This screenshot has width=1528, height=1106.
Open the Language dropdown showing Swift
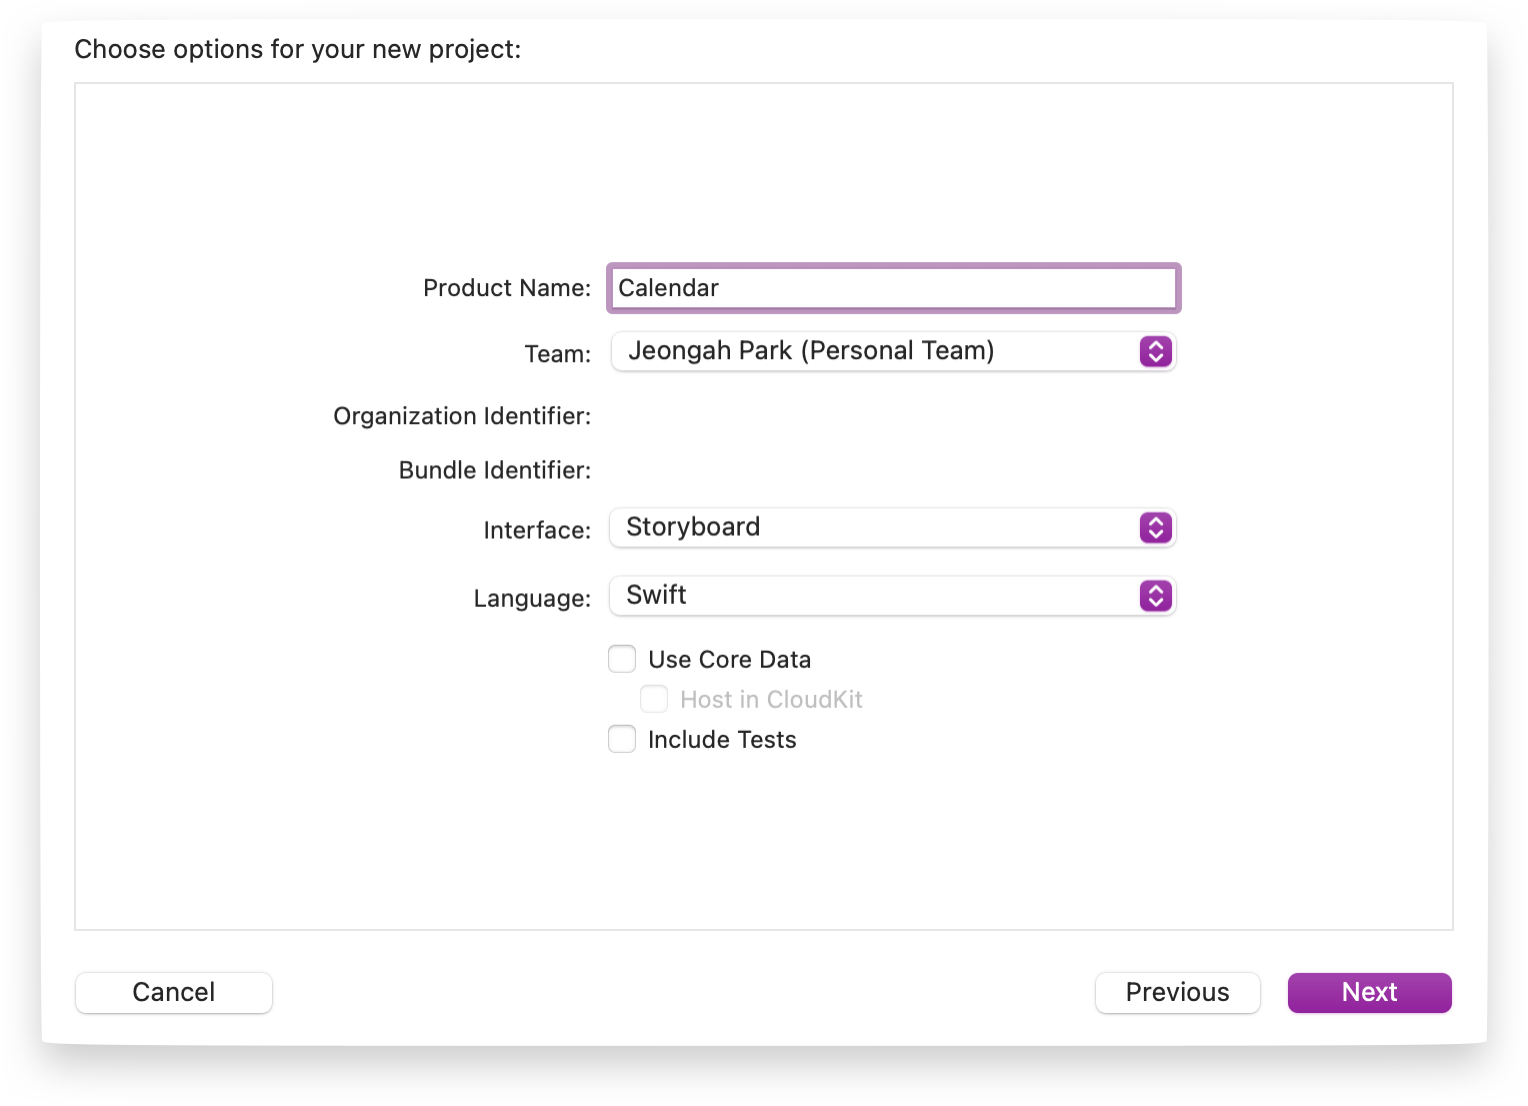coord(893,595)
